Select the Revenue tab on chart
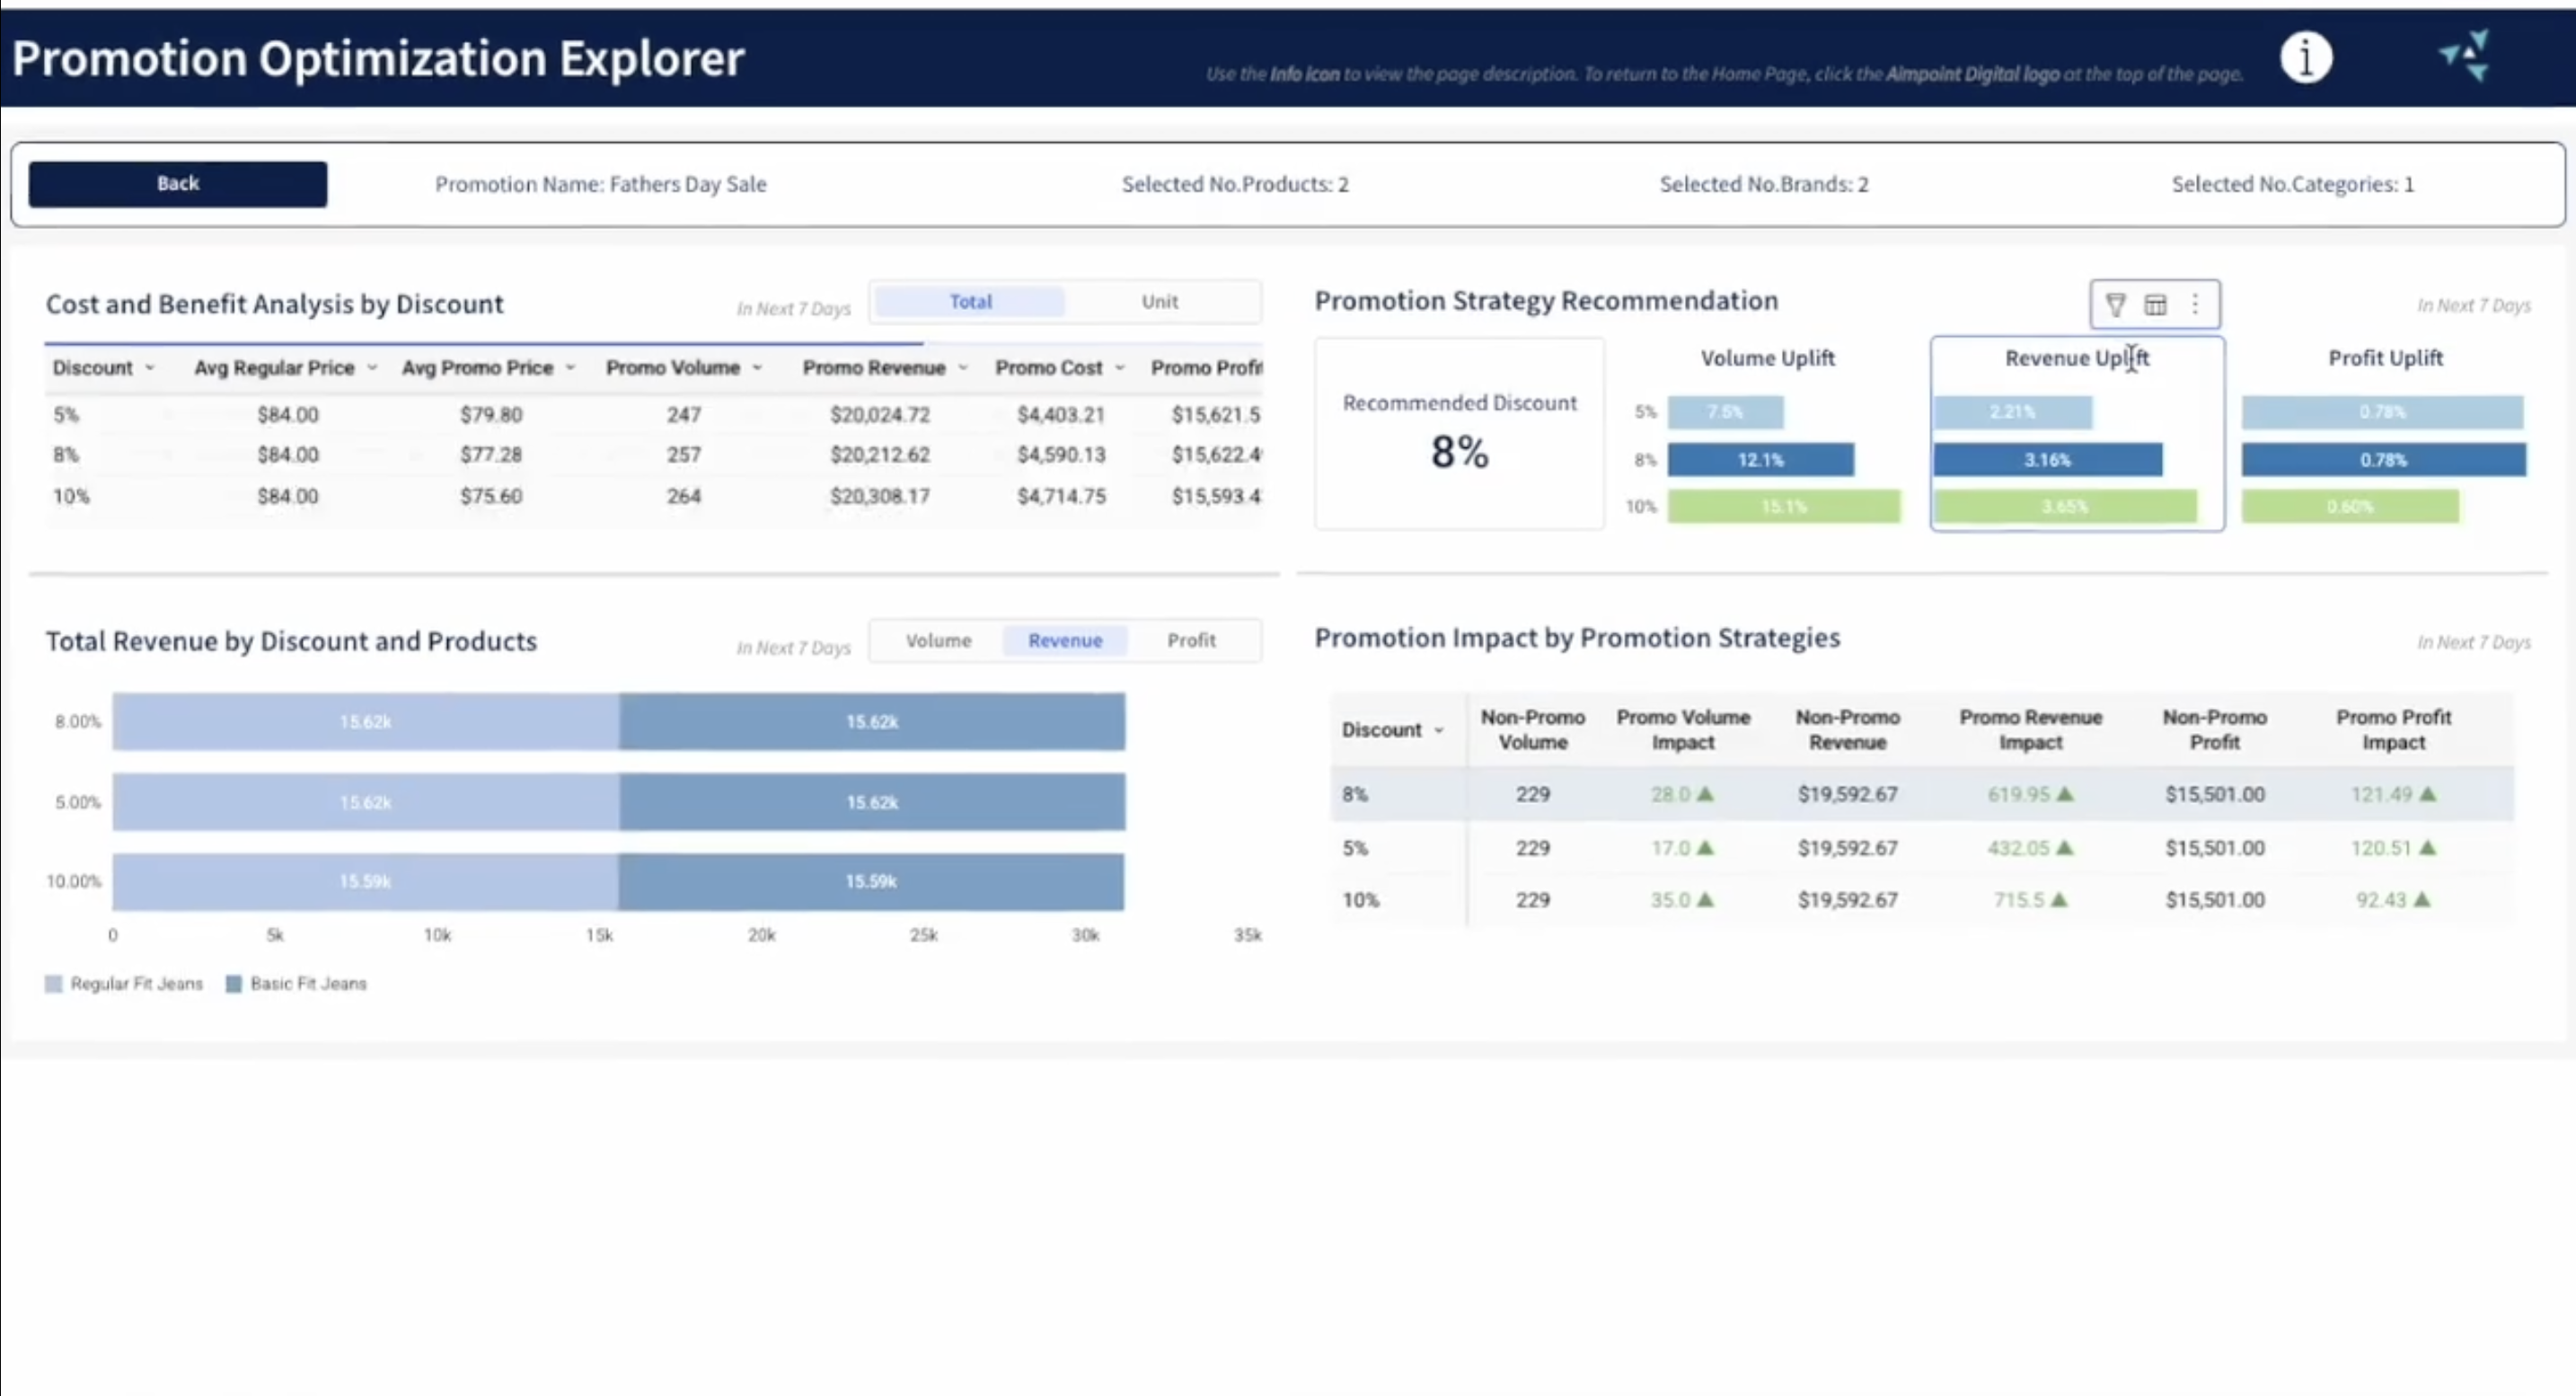 click(1065, 640)
